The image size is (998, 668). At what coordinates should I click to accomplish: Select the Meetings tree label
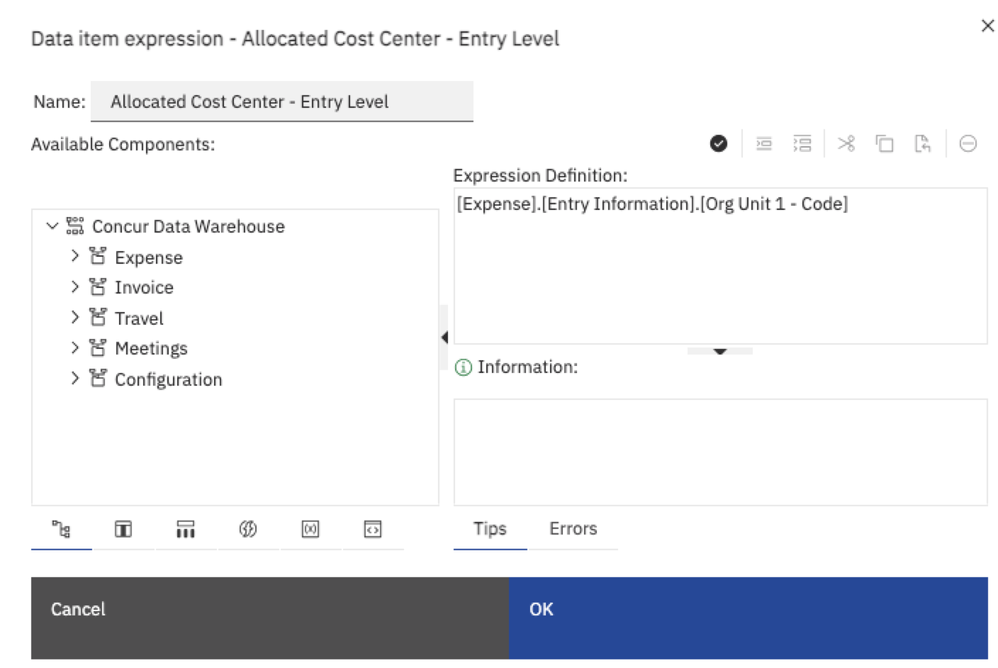[151, 349]
